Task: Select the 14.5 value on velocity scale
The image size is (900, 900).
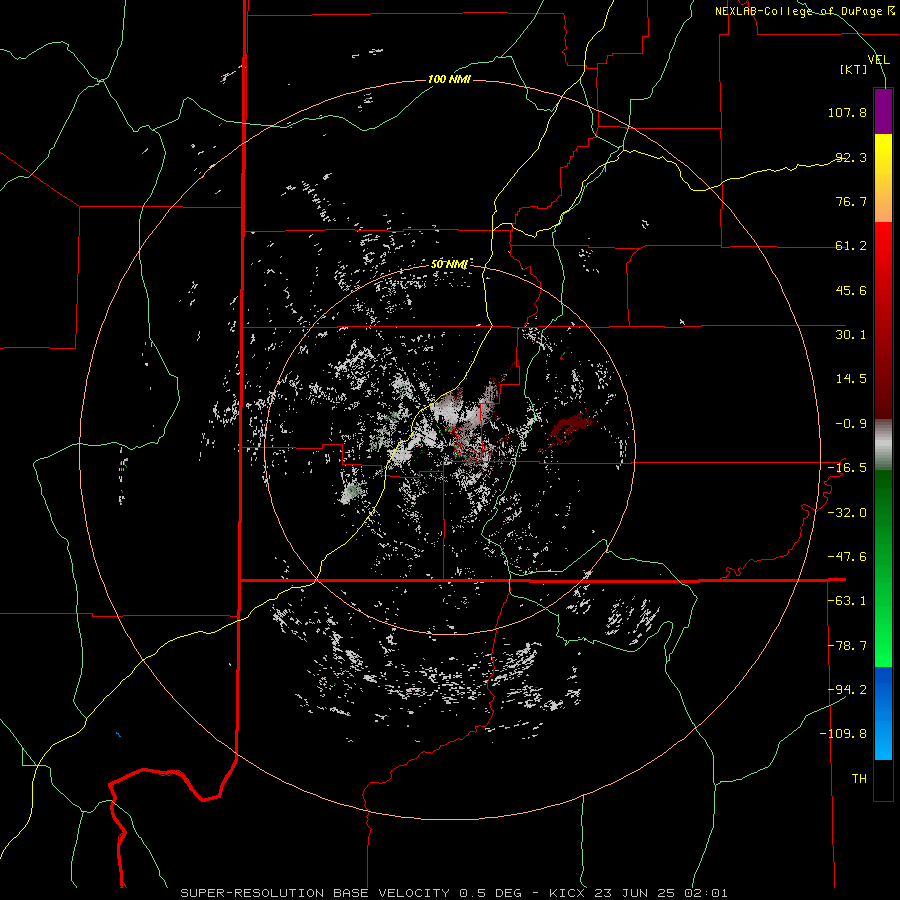Action: 851,379
